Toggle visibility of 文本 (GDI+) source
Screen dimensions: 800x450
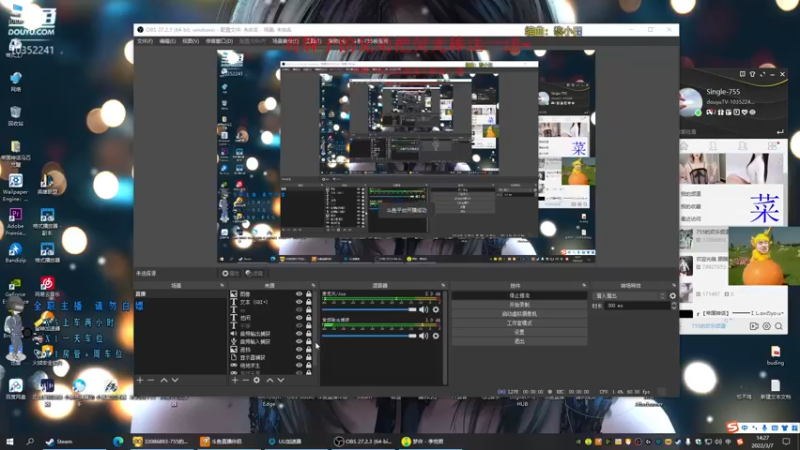click(x=299, y=302)
